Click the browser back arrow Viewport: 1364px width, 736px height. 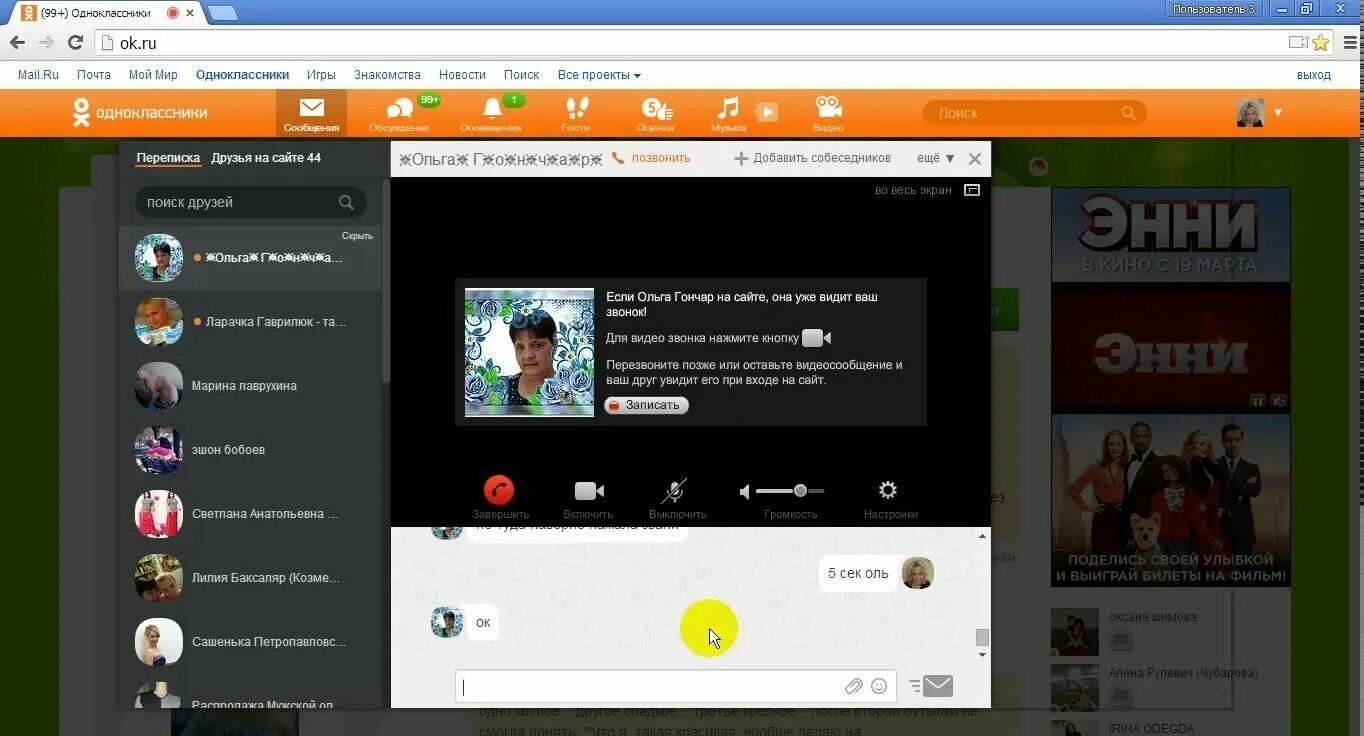pyautogui.click(x=17, y=42)
